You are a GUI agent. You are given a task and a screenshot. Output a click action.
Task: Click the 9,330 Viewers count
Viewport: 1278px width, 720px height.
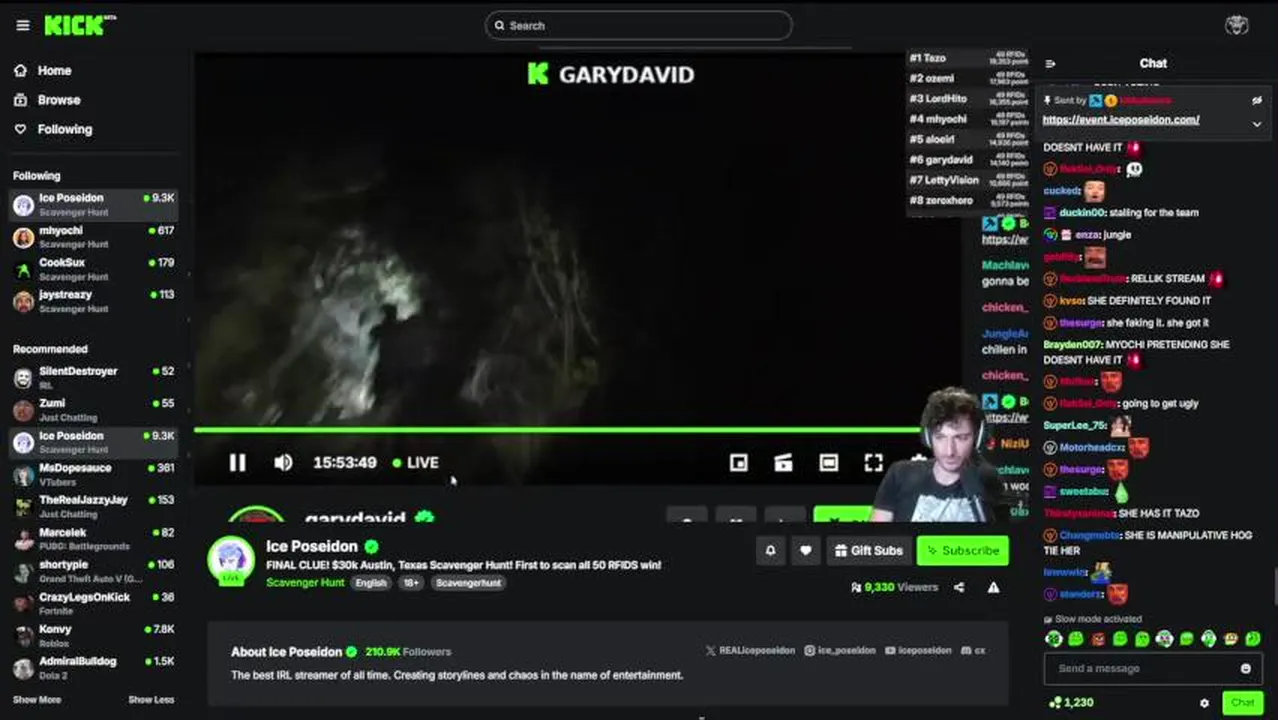[x=894, y=587]
